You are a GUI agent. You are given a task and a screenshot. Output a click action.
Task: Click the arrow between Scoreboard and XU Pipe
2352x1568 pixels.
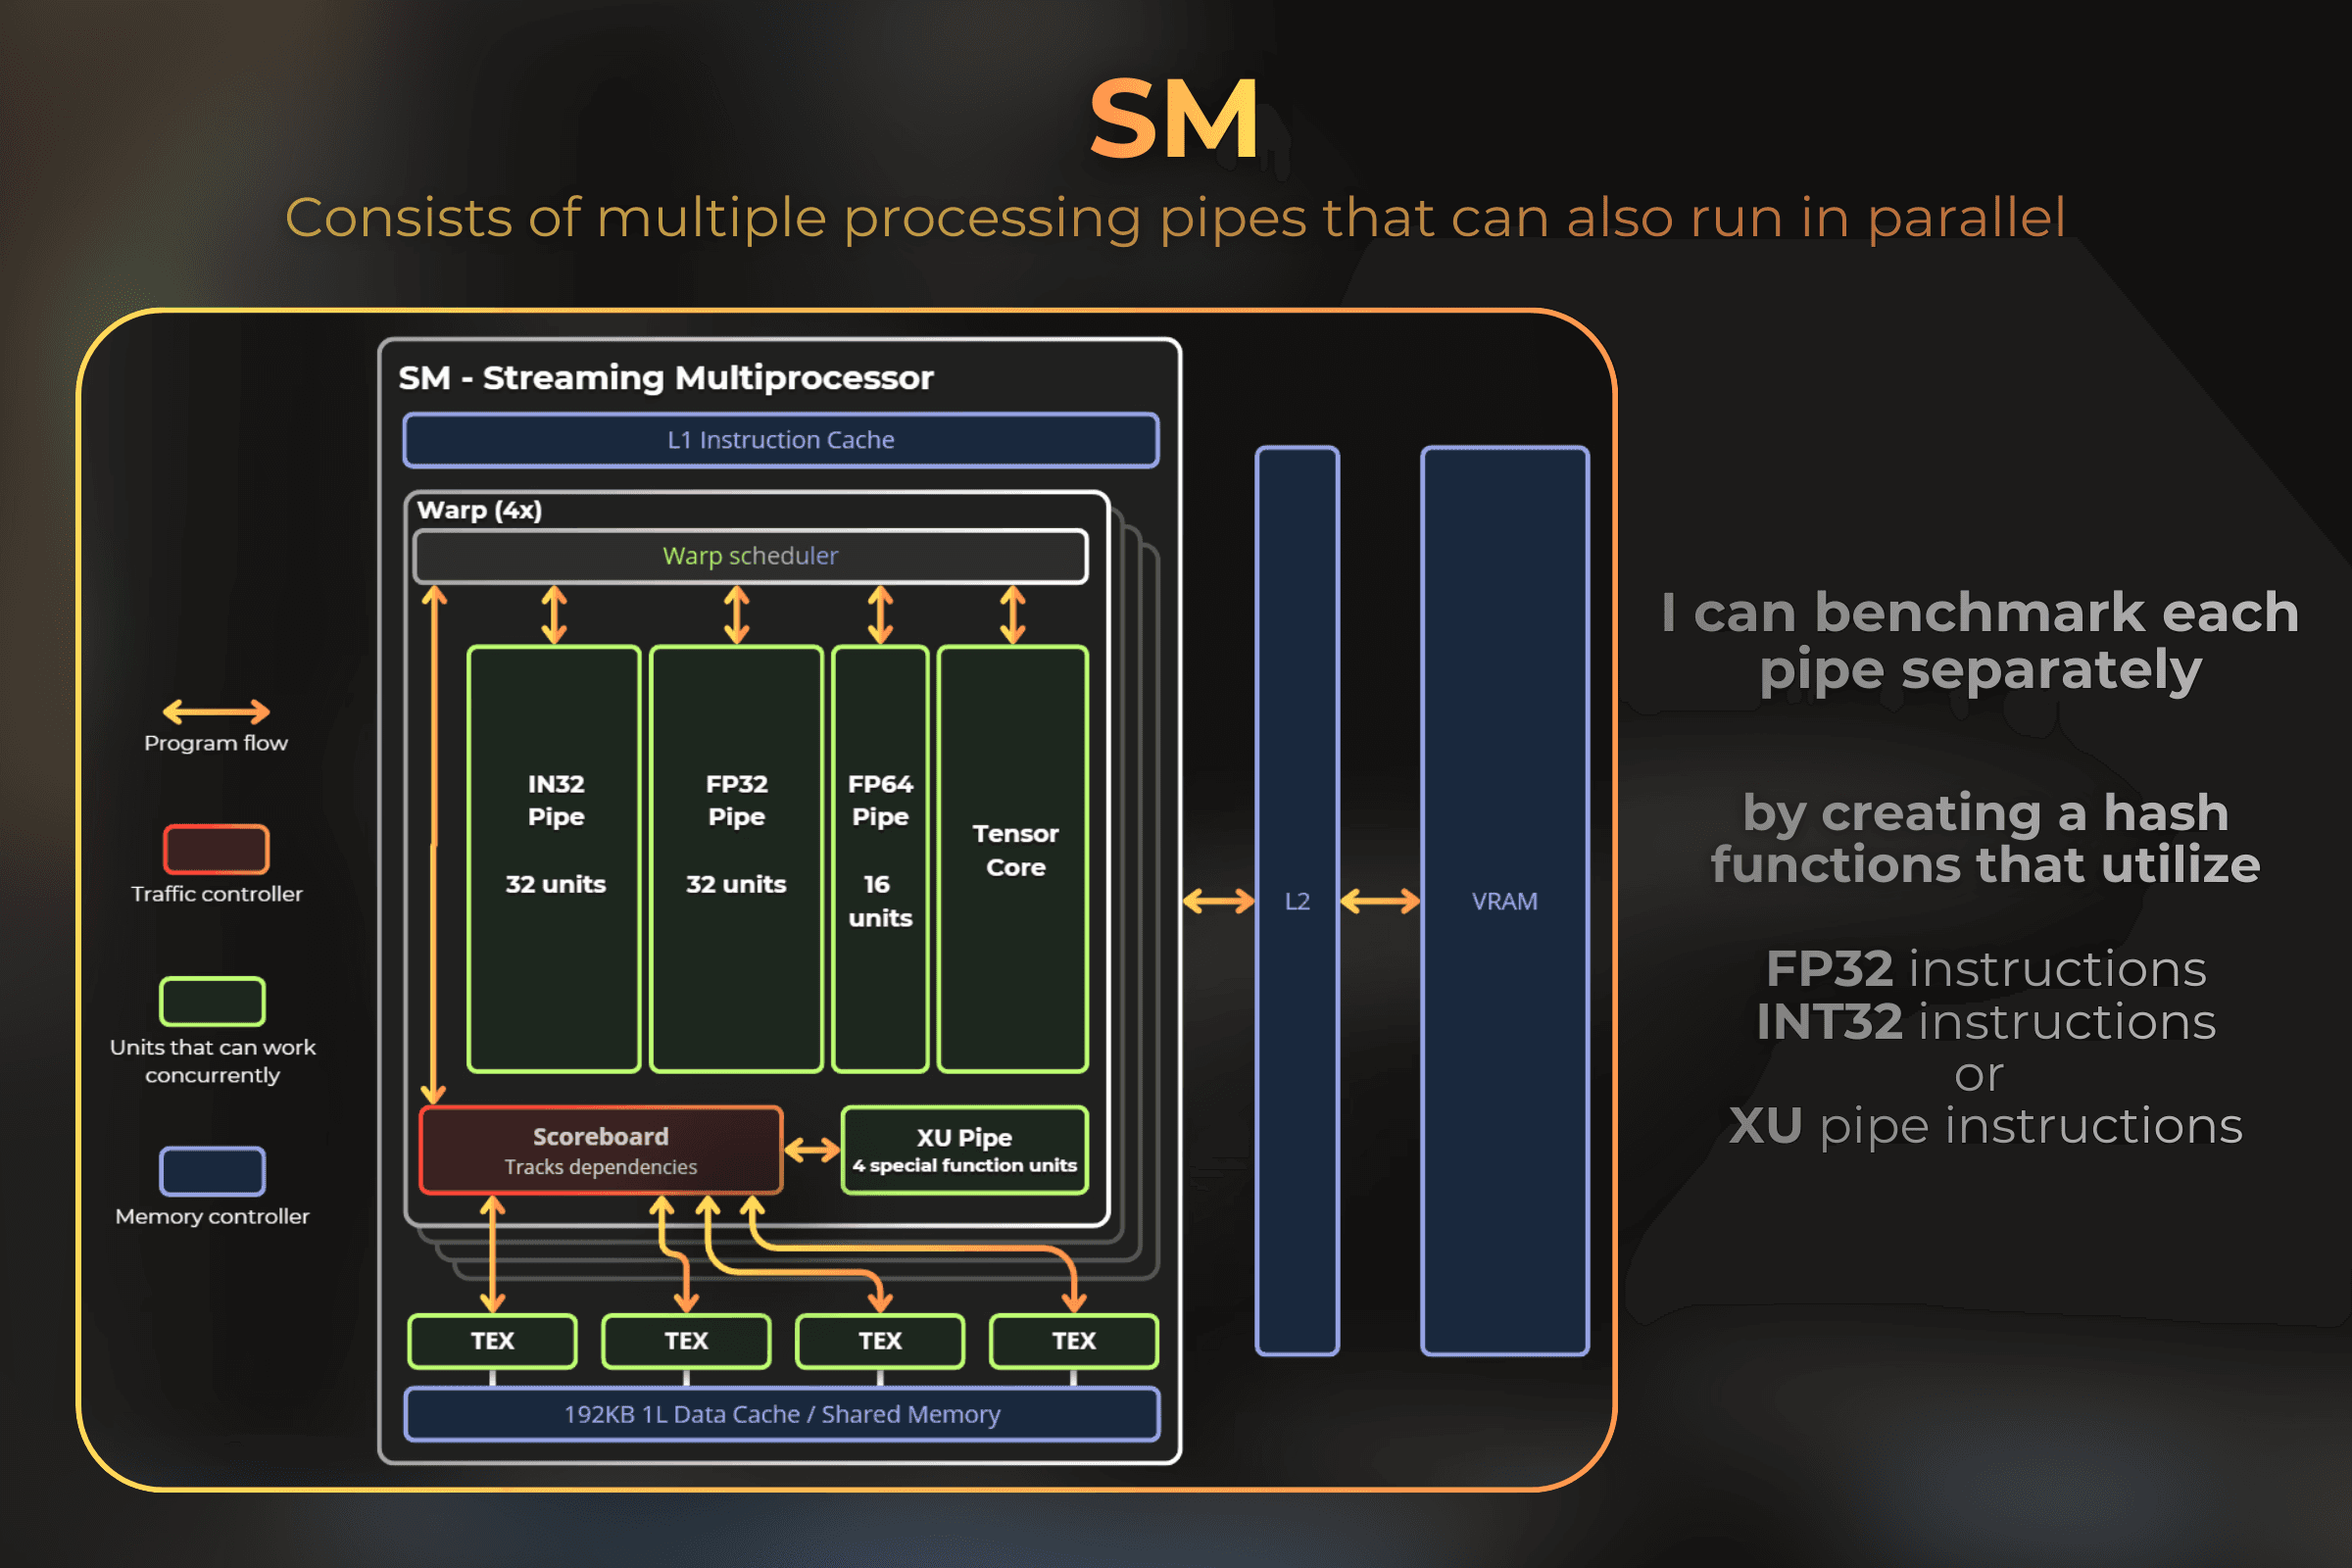pos(811,1150)
